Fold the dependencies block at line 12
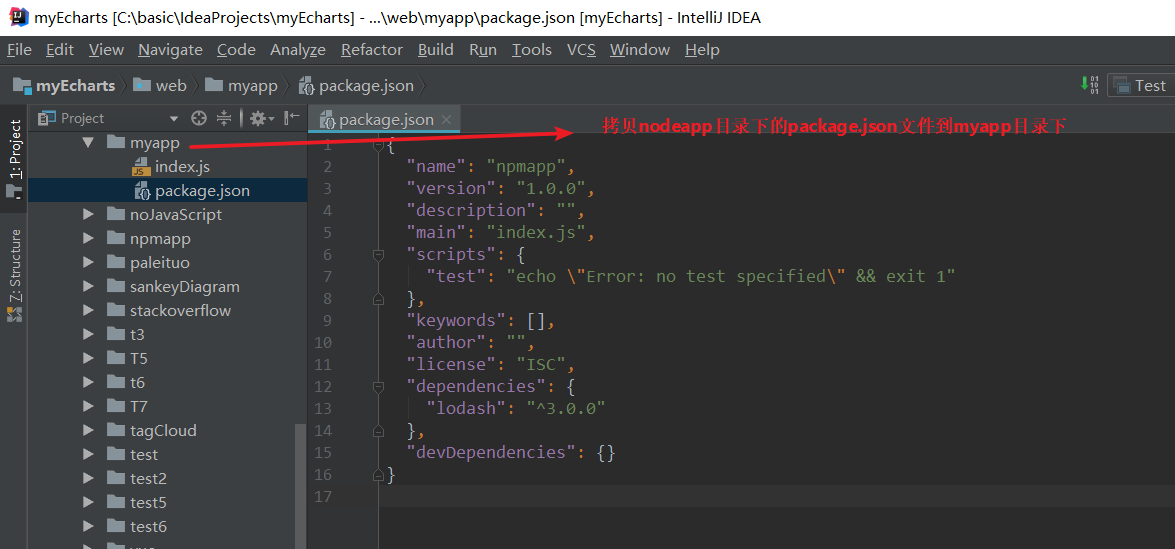This screenshot has height=549, width=1175. tap(378, 387)
